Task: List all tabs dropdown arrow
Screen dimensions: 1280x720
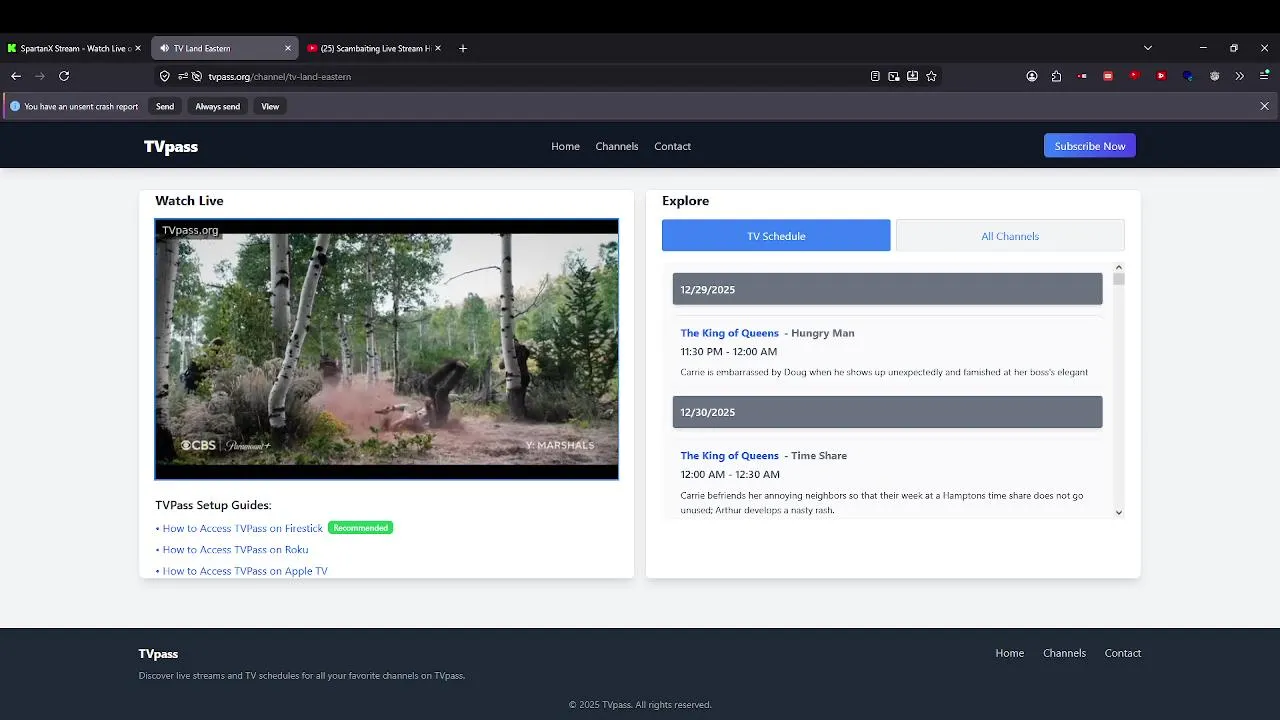Action: pos(1148,48)
